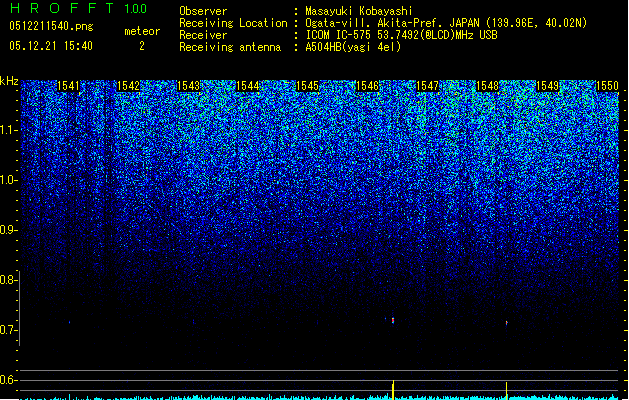Click the 1544 time marker
Viewport: 629px width, 400px height.
point(248,86)
